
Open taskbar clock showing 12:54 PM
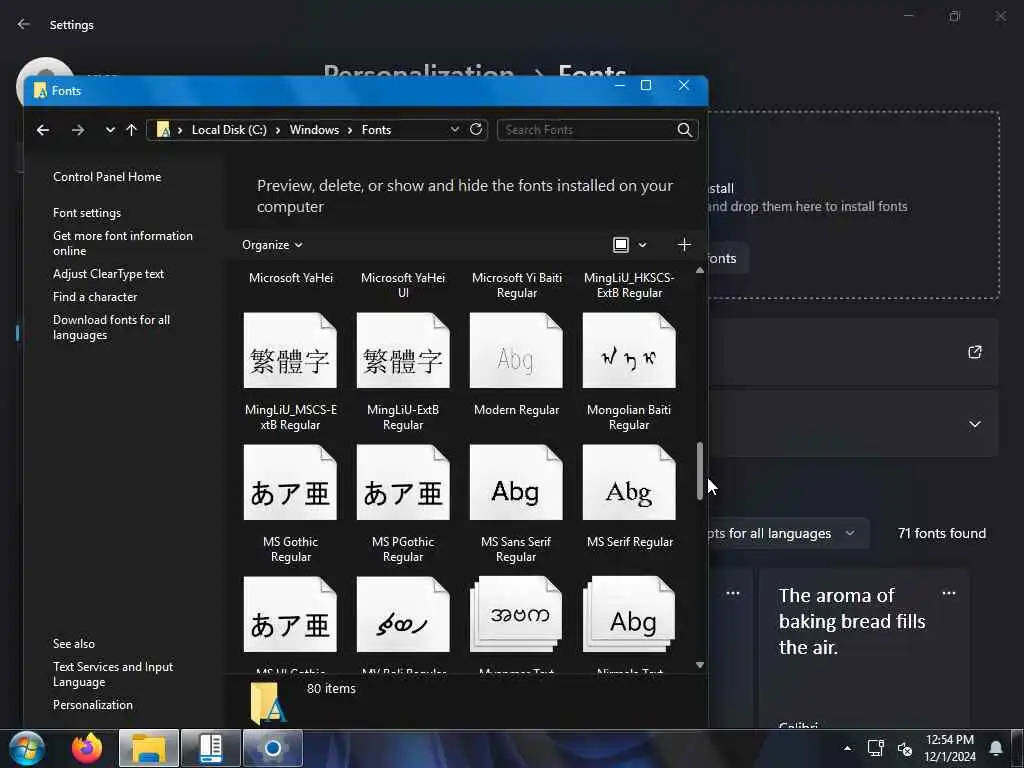click(950, 748)
